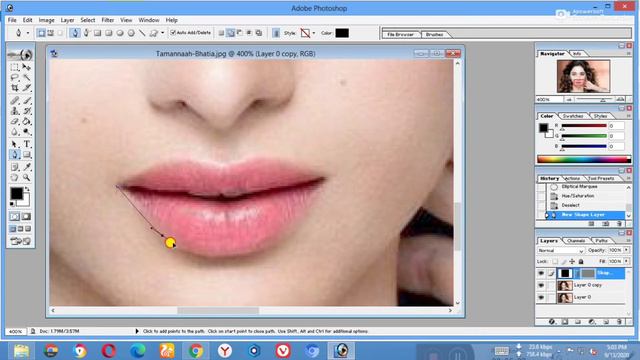
Task: Switch to the Channels tab
Action: [576, 241]
